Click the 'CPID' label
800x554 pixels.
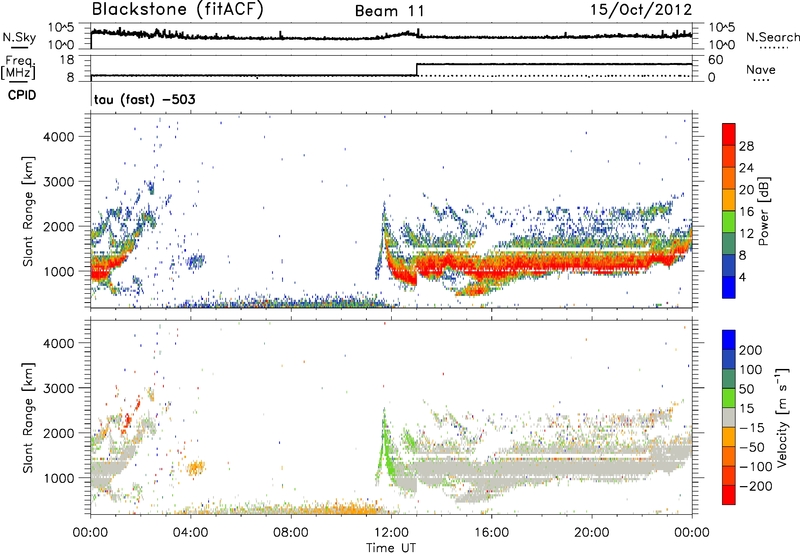[x=22, y=95]
